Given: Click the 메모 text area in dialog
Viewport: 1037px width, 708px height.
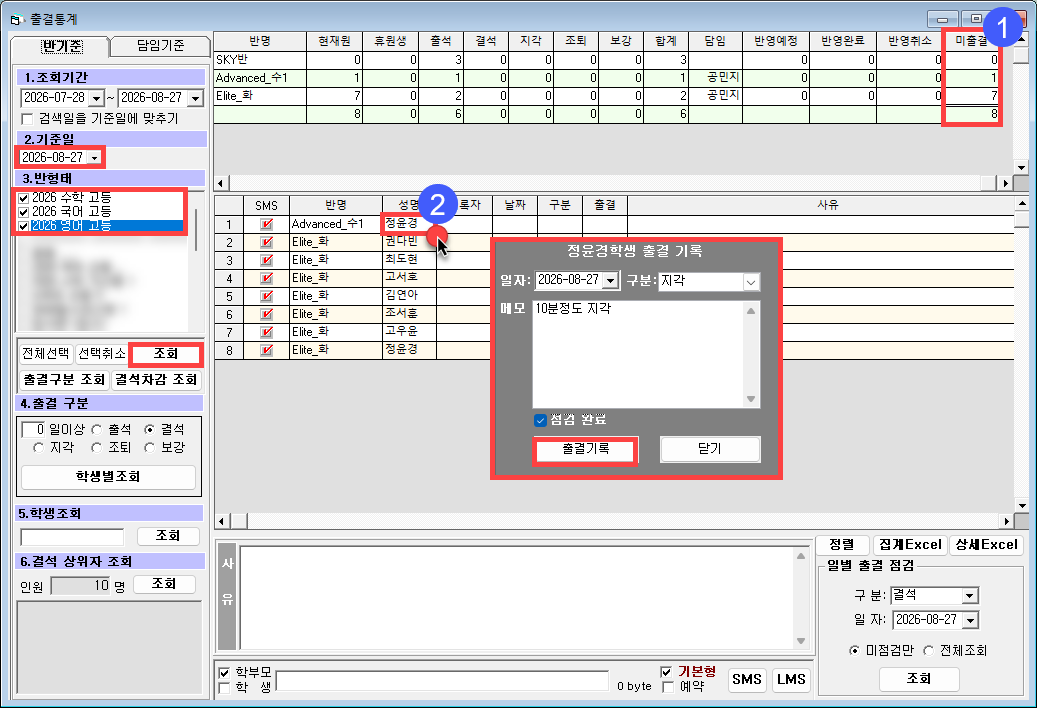Looking at the screenshot, I should (x=639, y=354).
